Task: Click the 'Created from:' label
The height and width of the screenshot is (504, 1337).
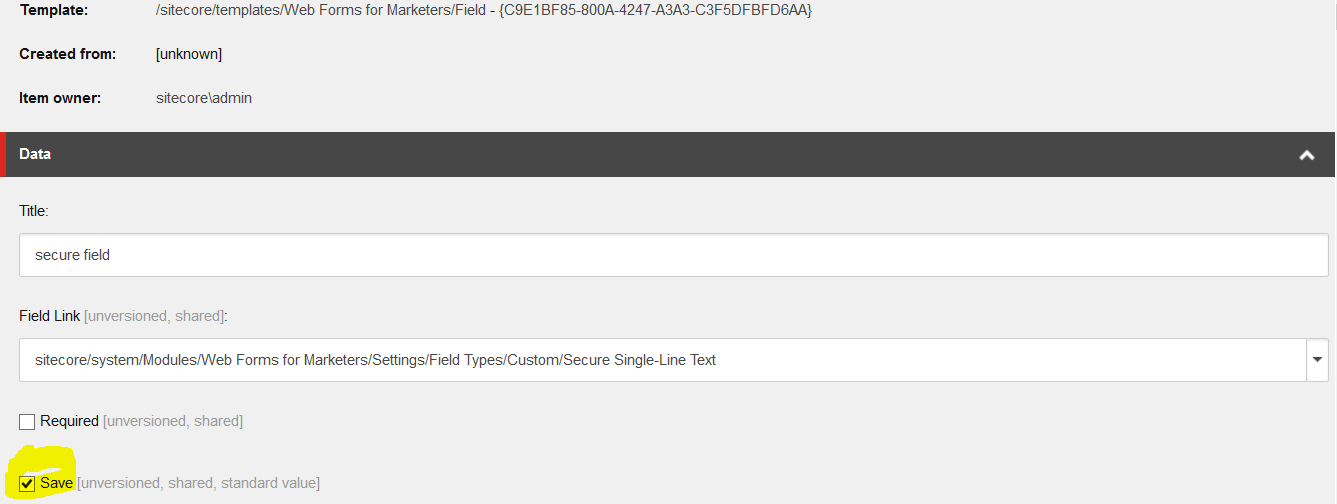Action: pyautogui.click(x=68, y=54)
